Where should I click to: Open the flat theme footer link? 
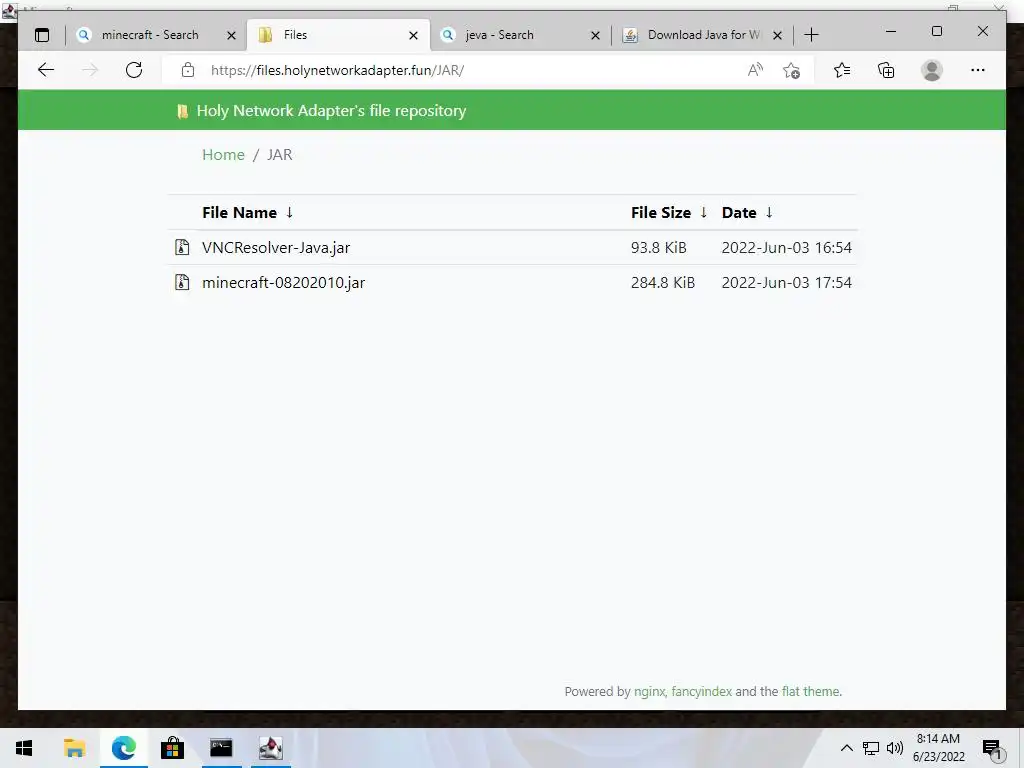pyautogui.click(x=810, y=691)
